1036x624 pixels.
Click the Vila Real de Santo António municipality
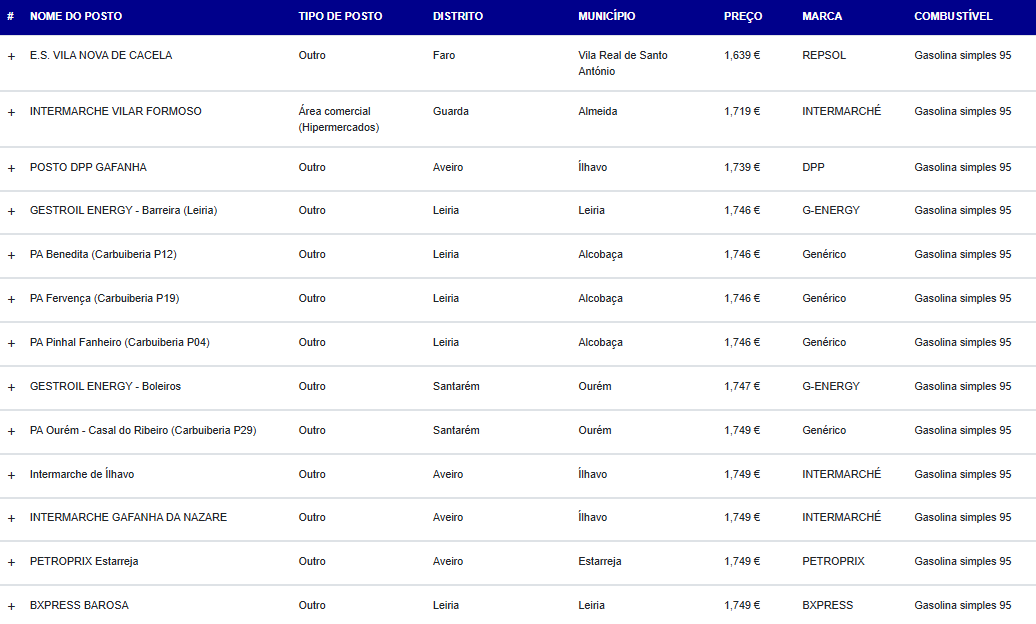pos(623,63)
